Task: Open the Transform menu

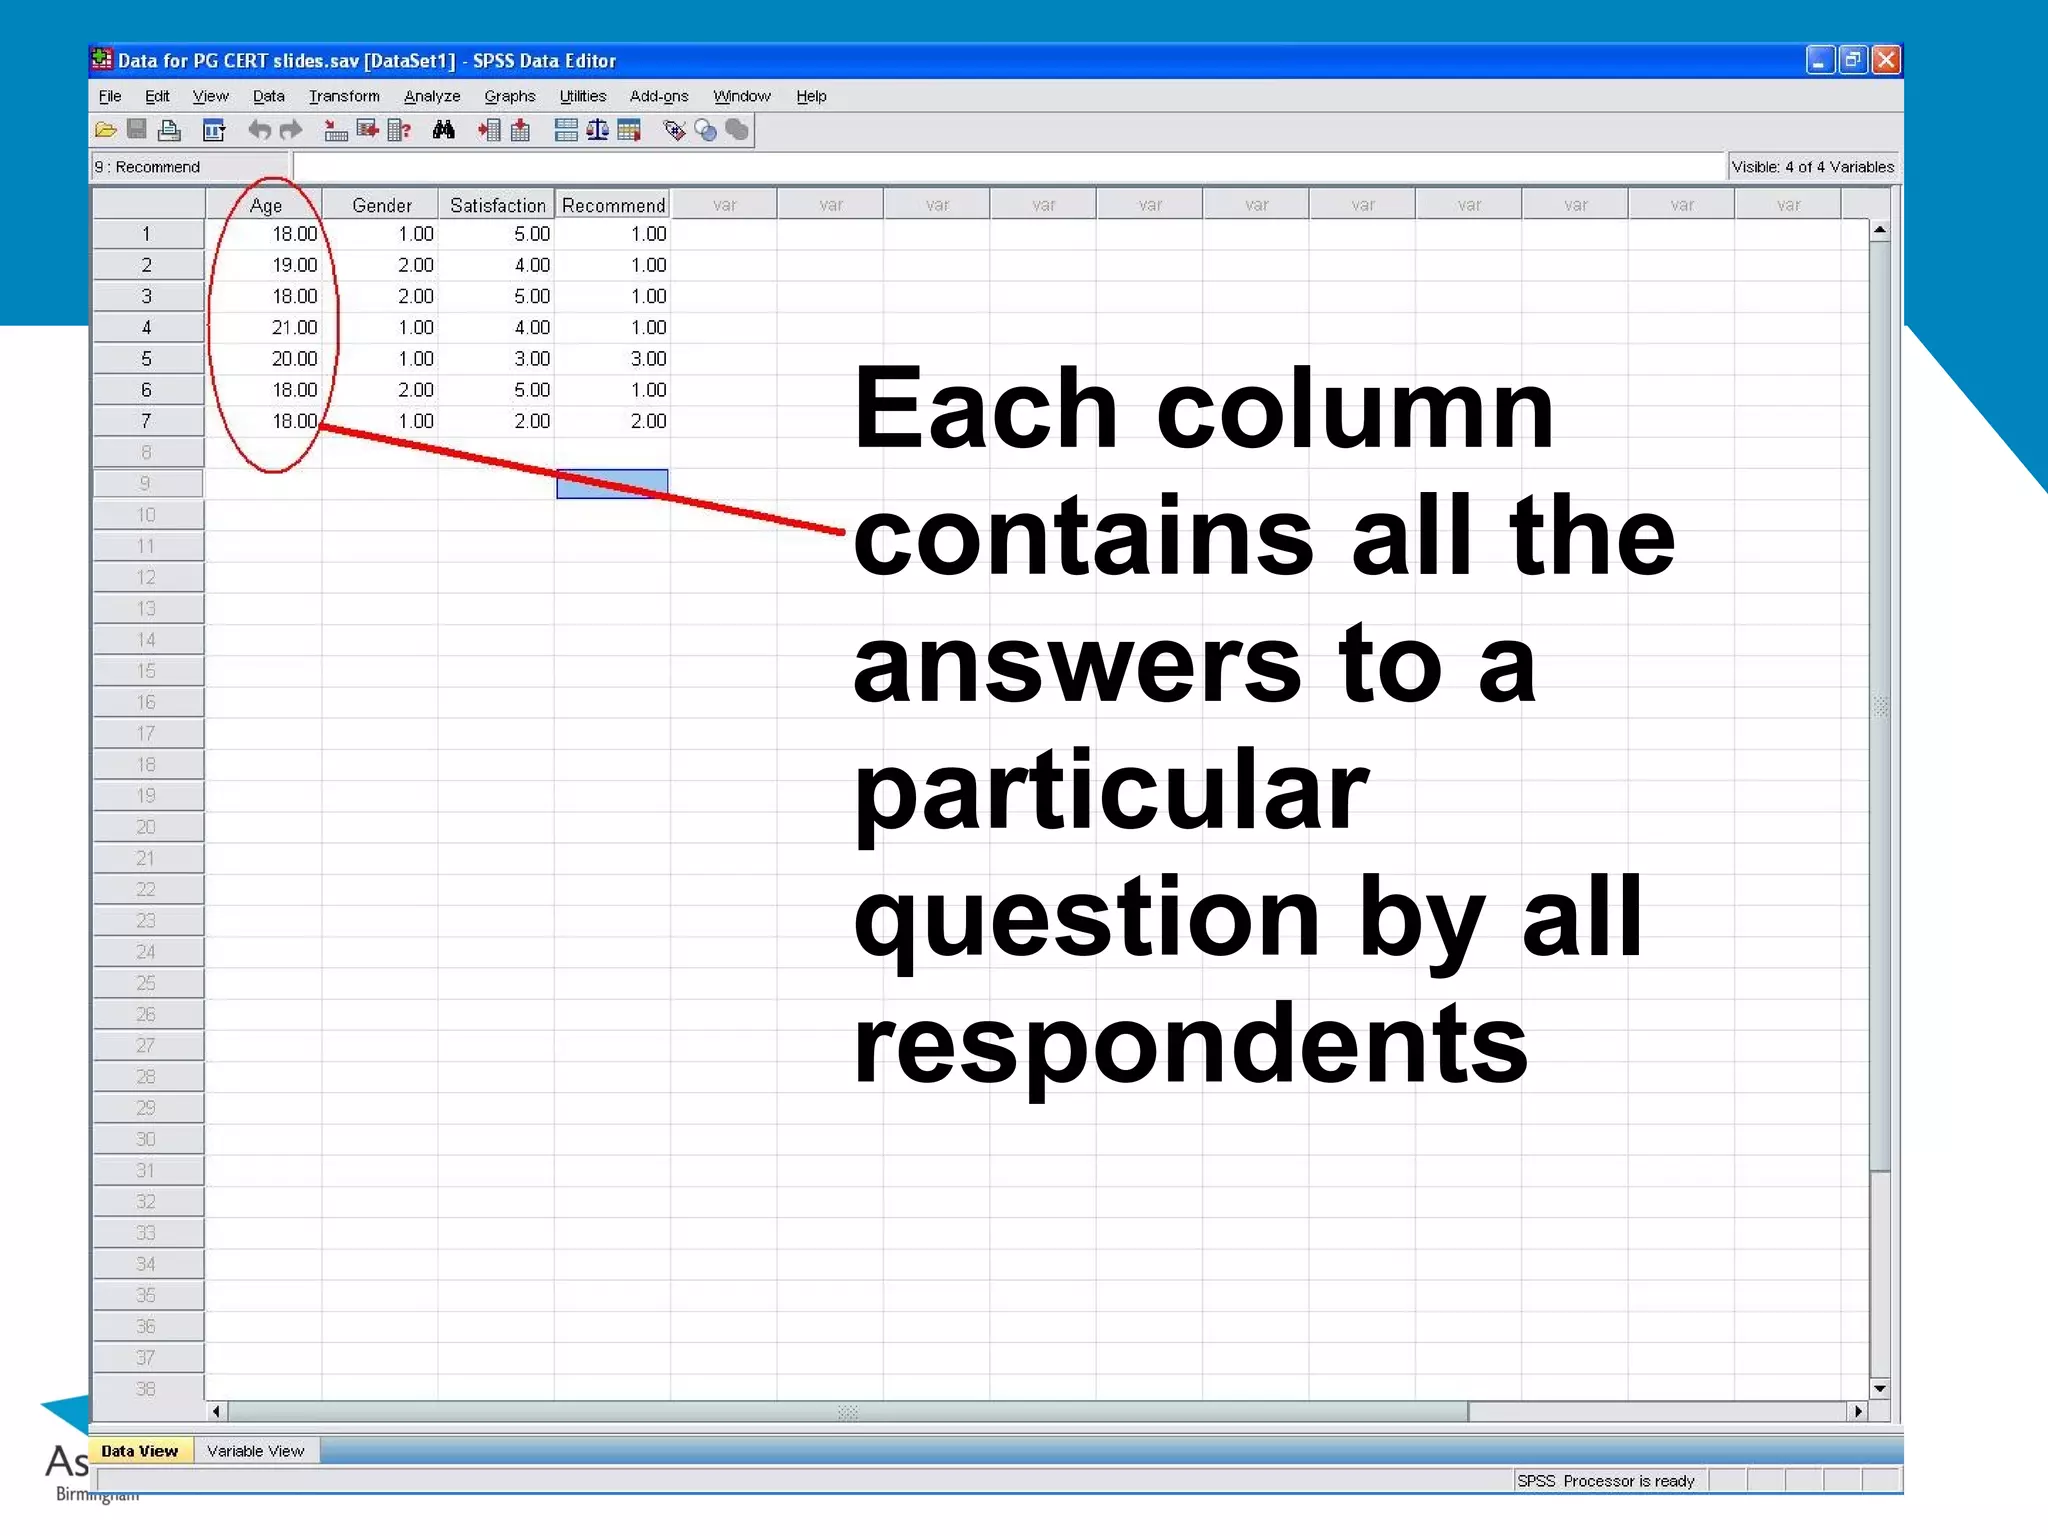Action: 344,96
